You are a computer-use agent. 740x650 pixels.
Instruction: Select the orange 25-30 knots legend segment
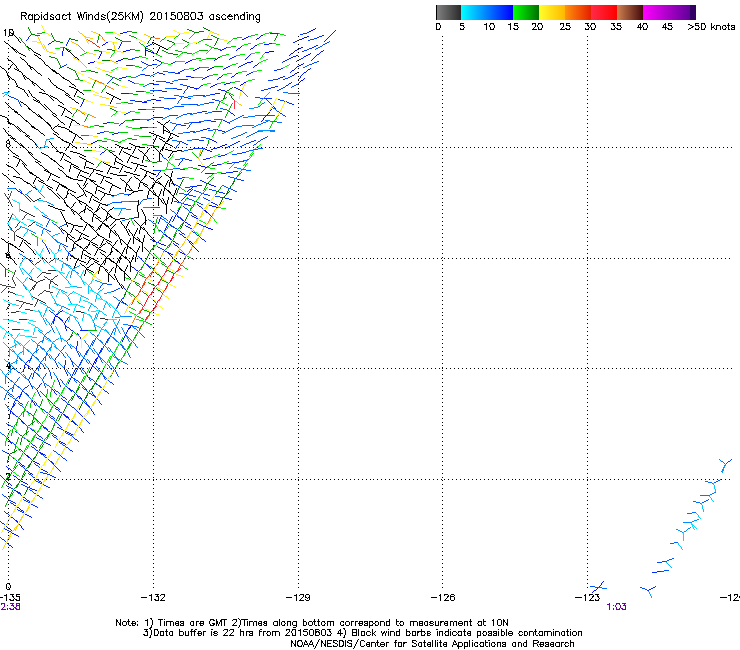coord(578,12)
